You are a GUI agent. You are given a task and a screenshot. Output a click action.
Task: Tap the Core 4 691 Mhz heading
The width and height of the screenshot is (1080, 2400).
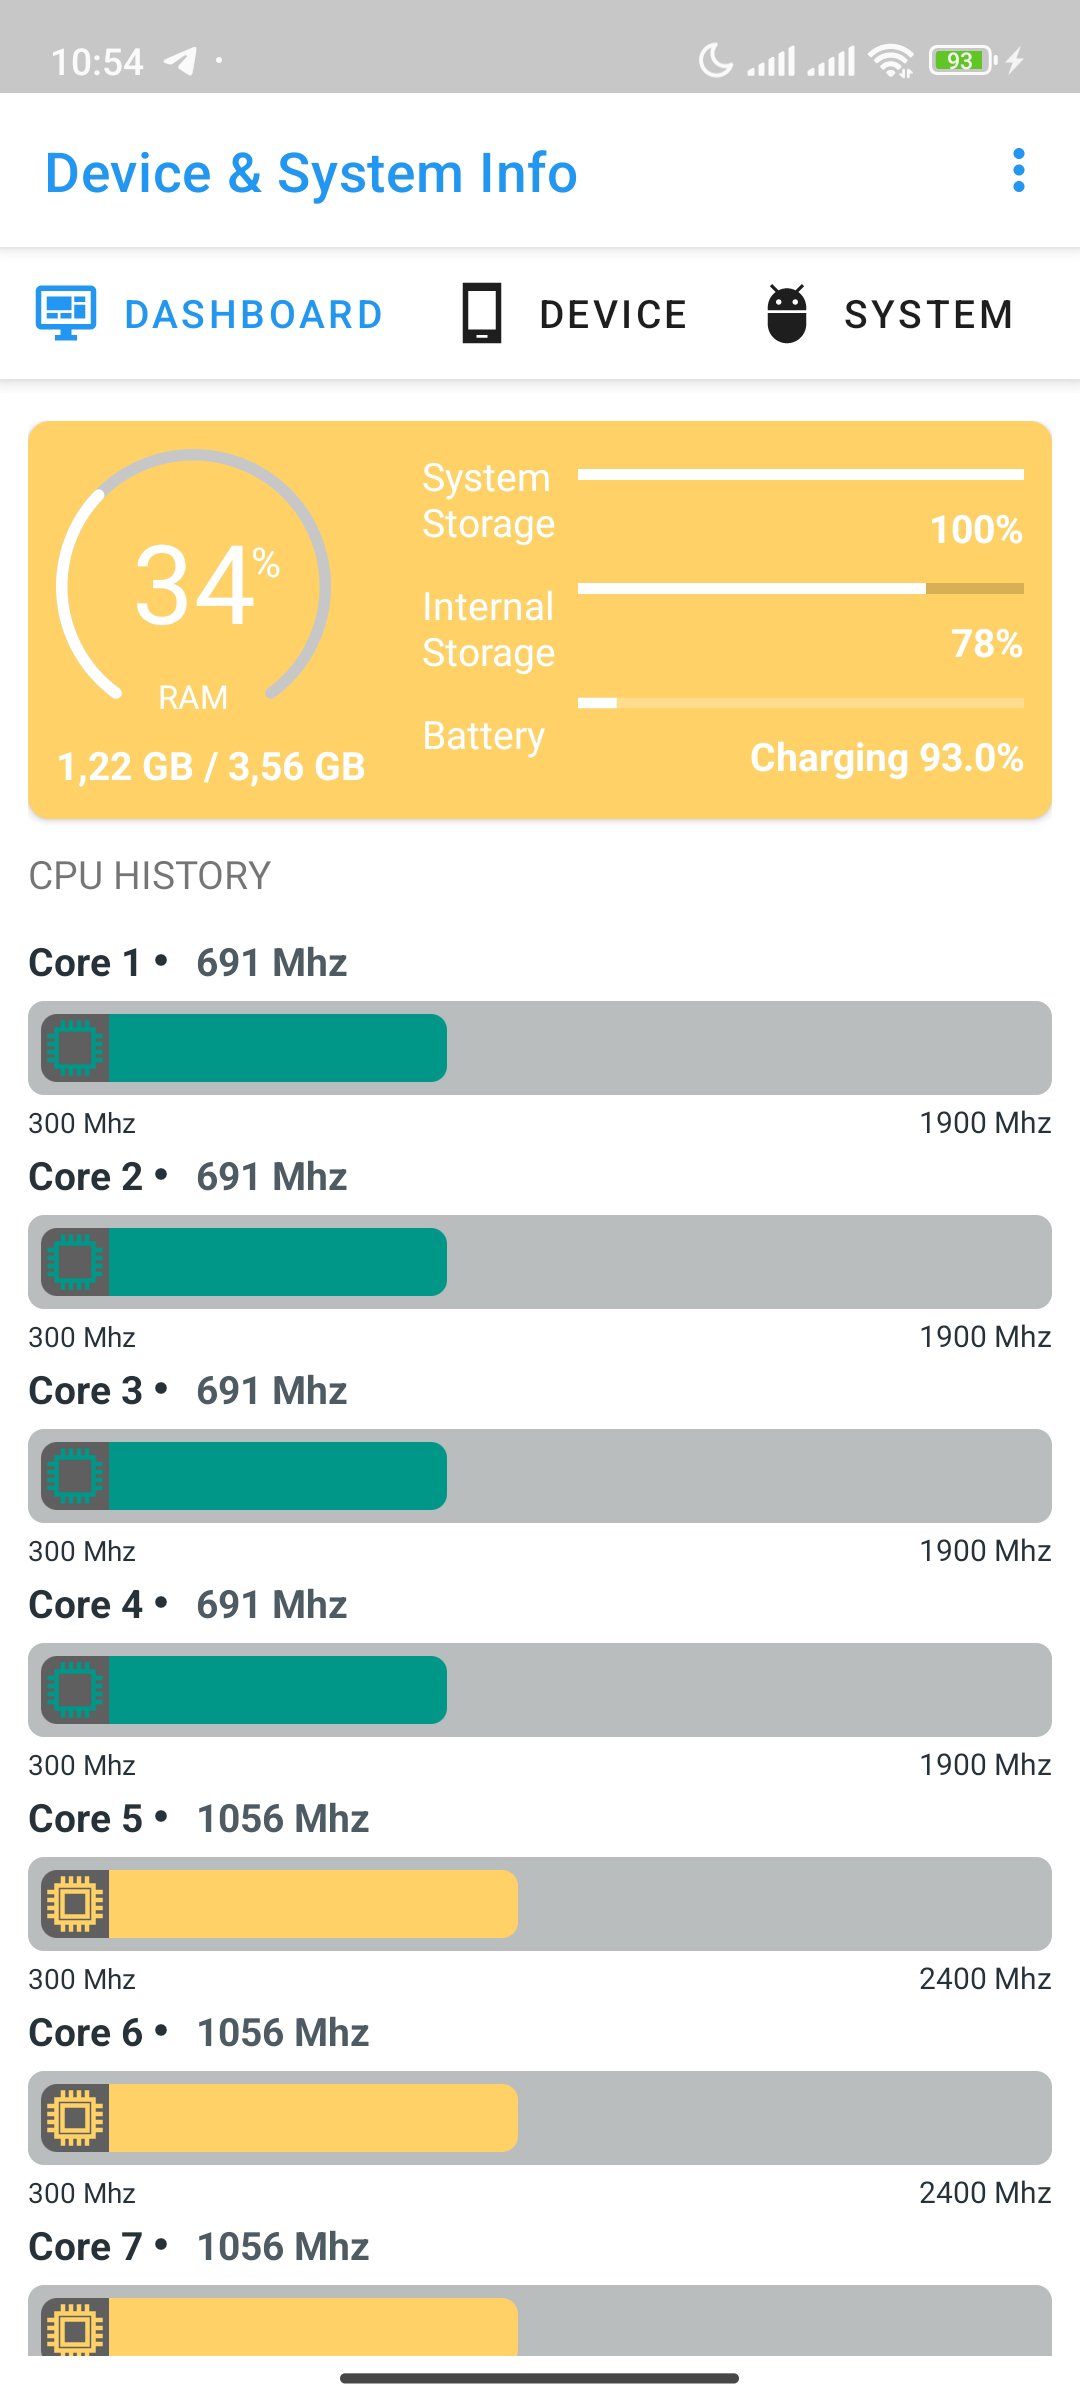(188, 1604)
